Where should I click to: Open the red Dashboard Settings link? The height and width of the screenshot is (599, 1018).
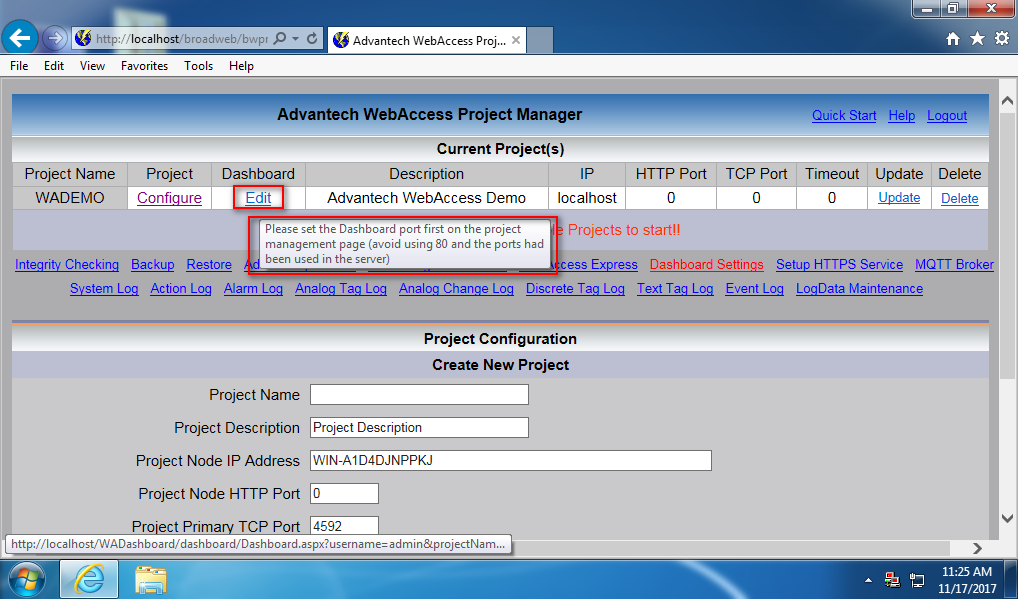[706, 265]
